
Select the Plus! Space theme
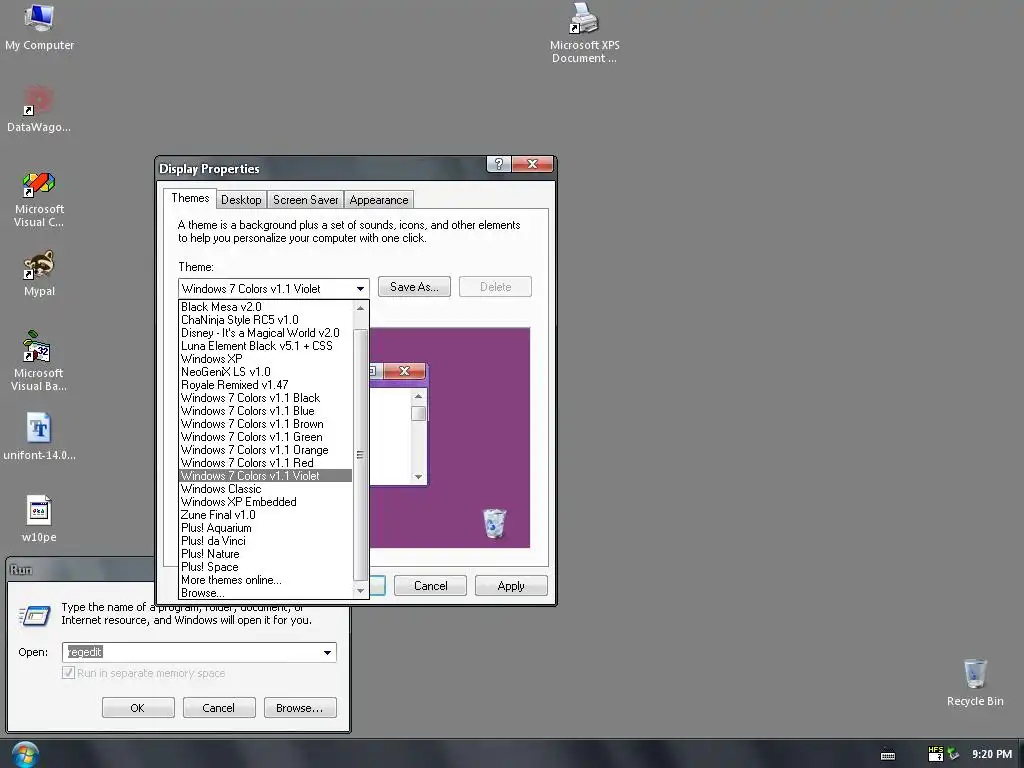tap(265, 567)
